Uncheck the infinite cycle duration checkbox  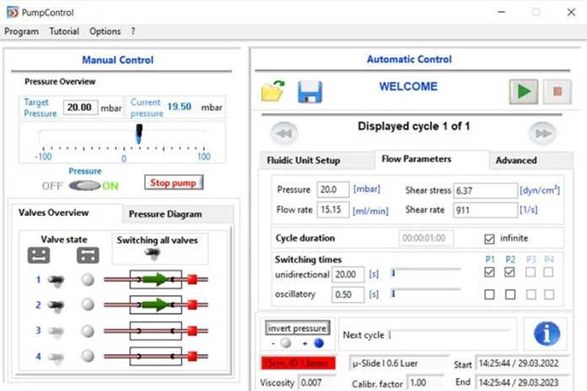pyautogui.click(x=489, y=239)
